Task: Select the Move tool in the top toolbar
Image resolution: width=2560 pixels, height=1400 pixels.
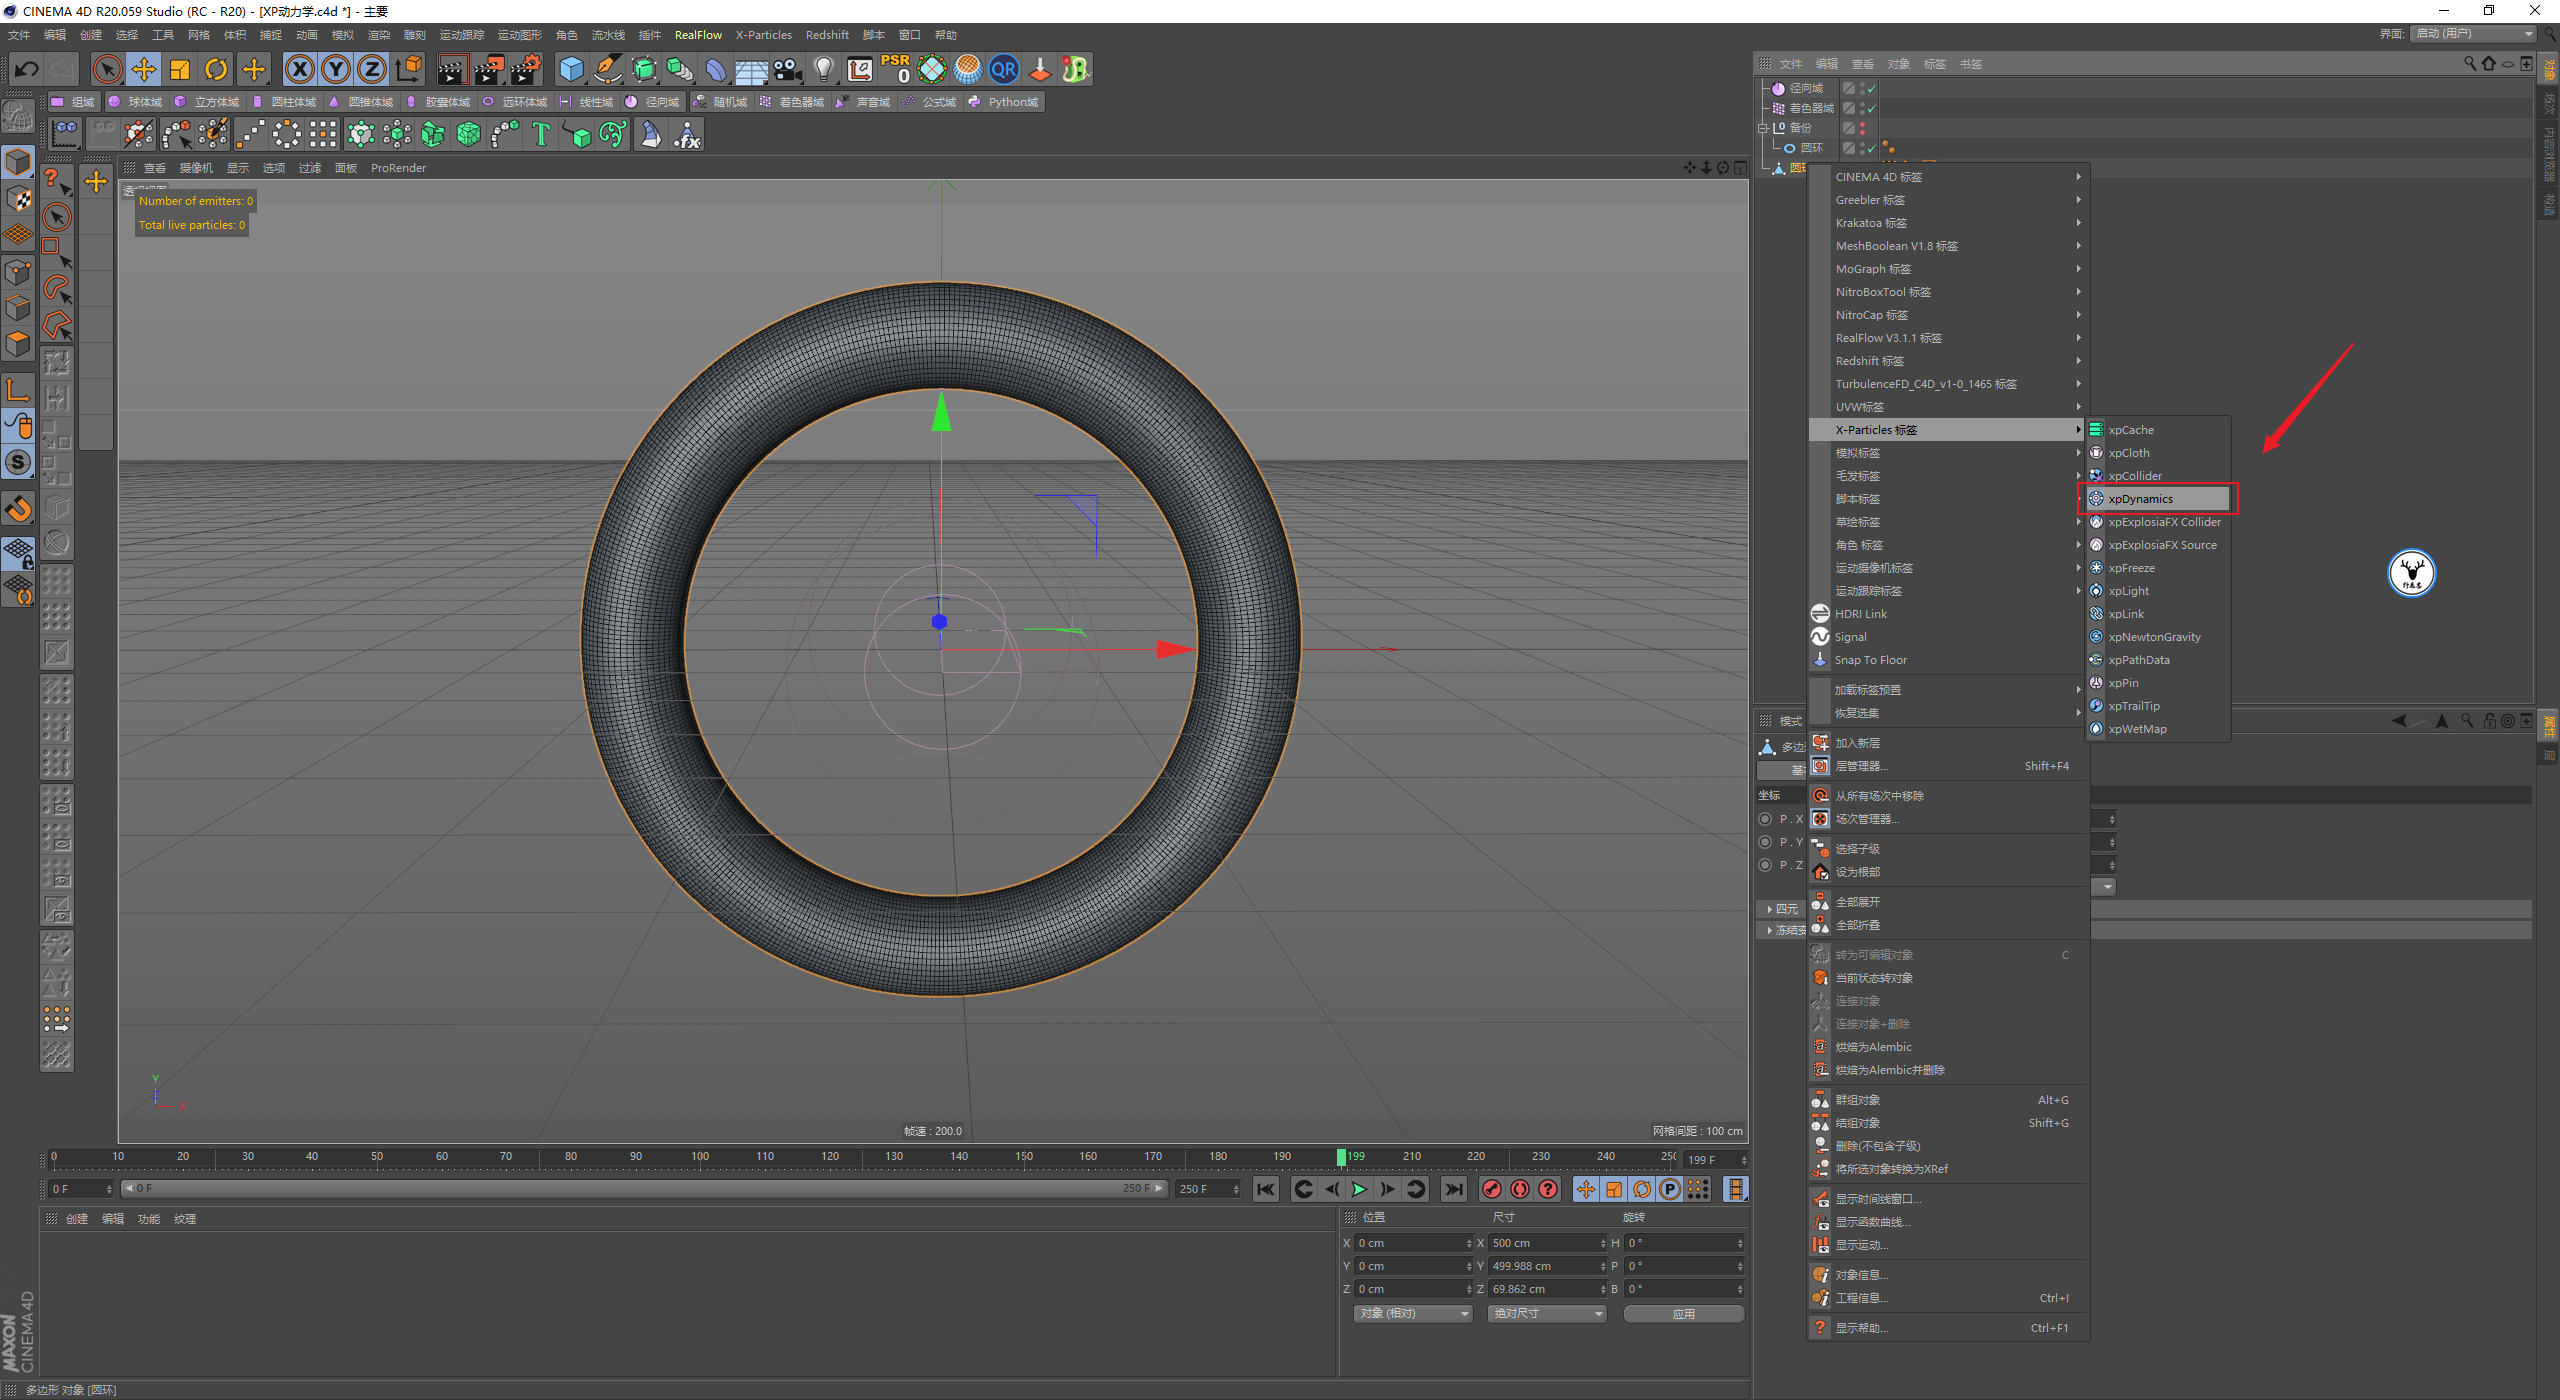Action: coord(144,69)
